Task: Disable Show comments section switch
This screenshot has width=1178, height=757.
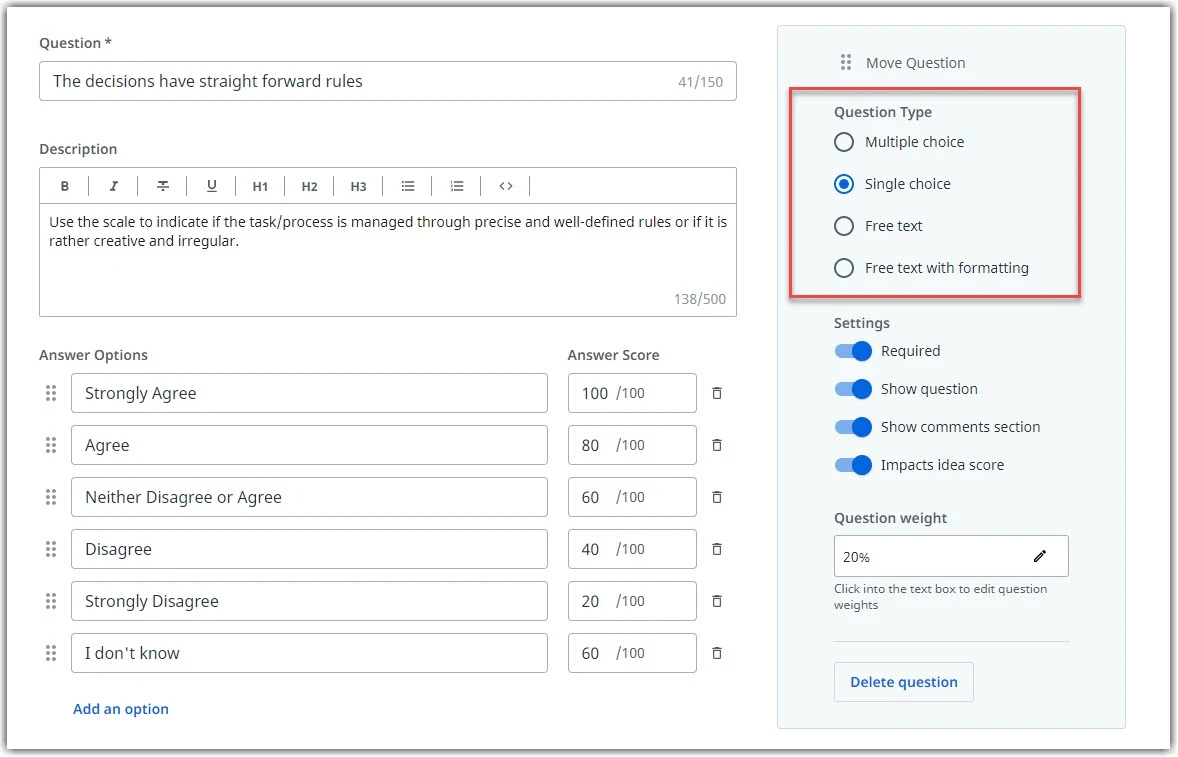Action: pyautogui.click(x=853, y=427)
